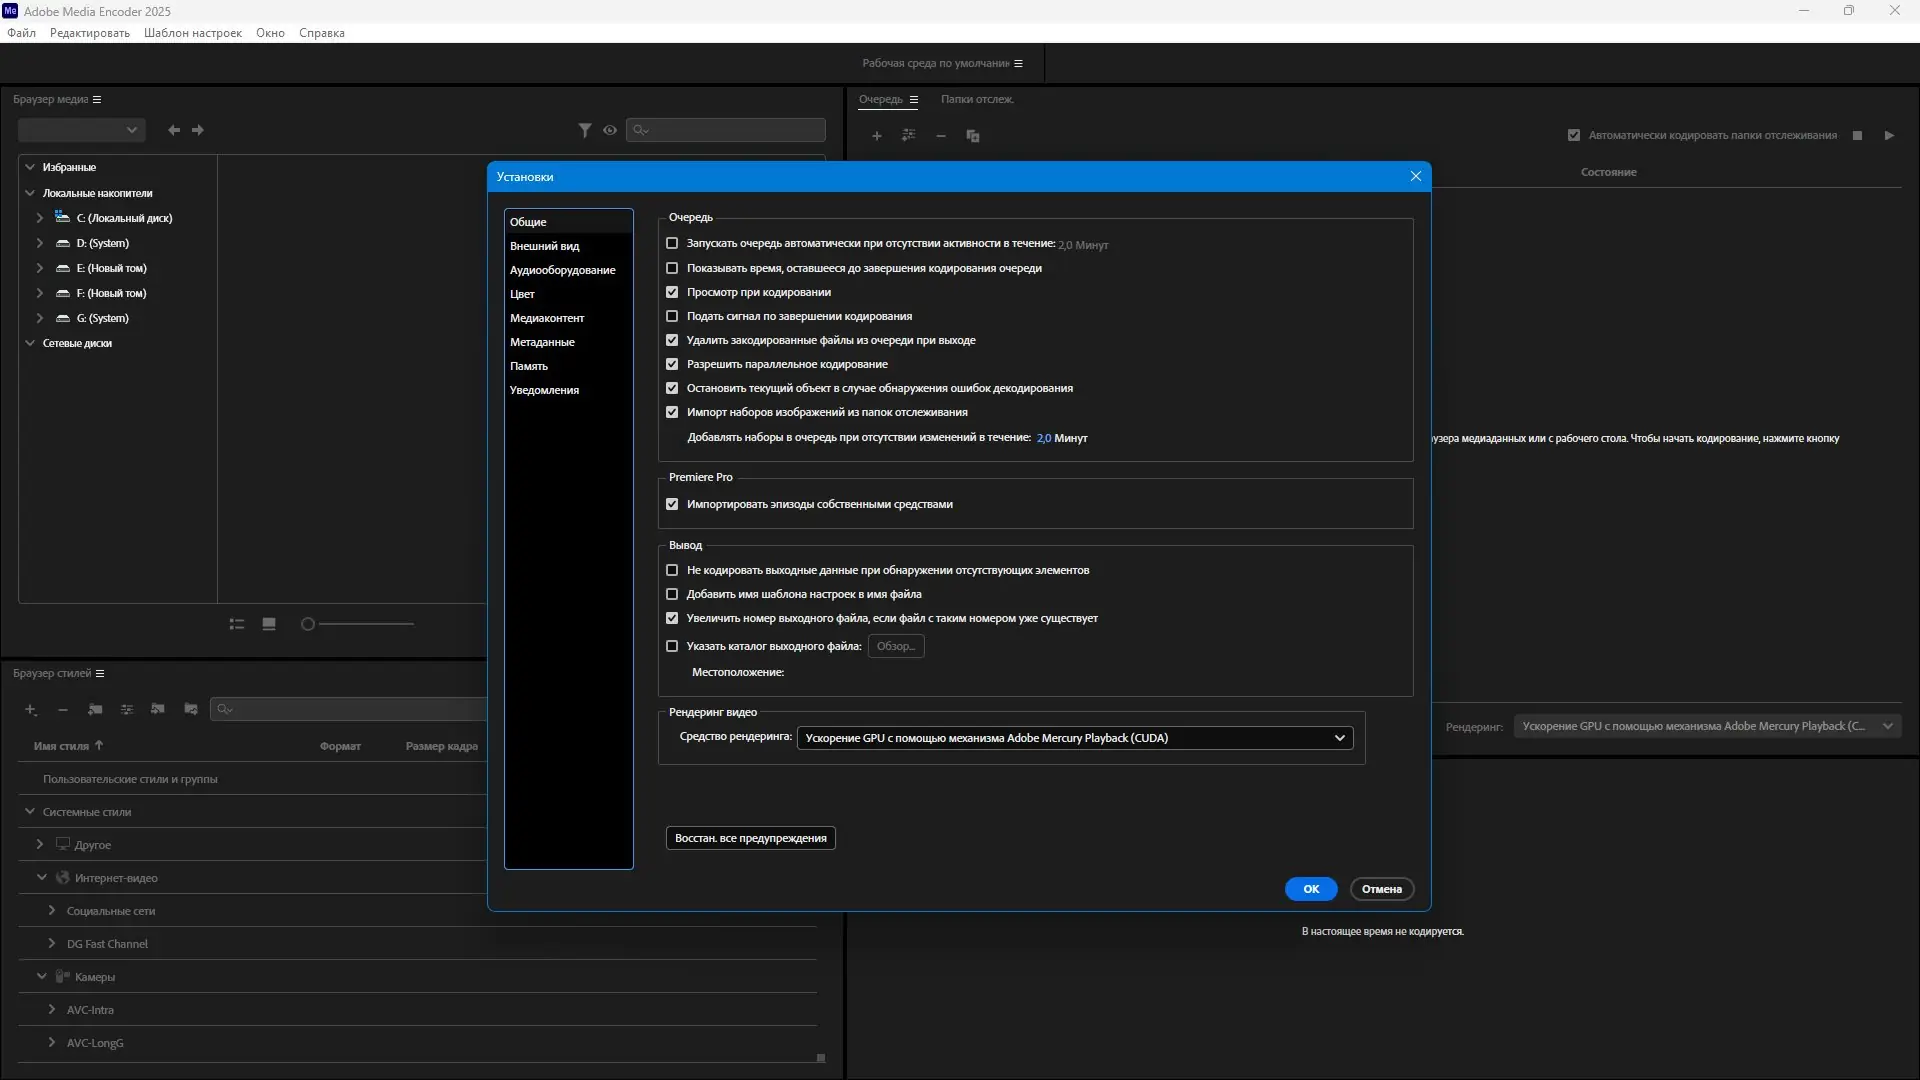This screenshot has height=1080, width=1920.
Task: Click the plus icon to add source to queue
Action: click(877, 136)
